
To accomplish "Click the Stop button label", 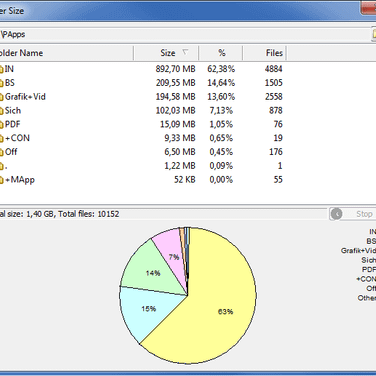I will [364, 214].
